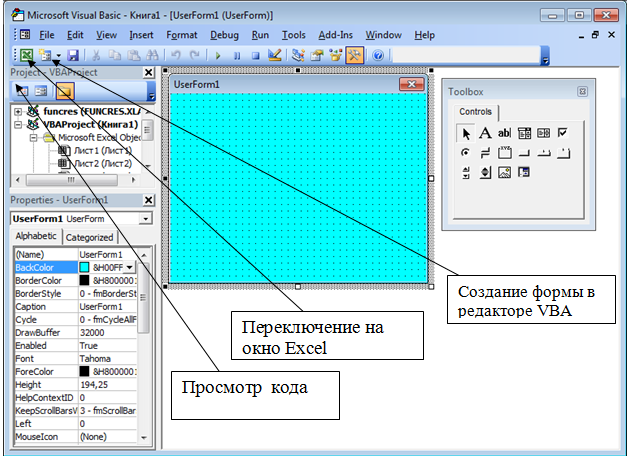Switch to the Categorized properties tab
The height and width of the screenshot is (456, 627).
coord(90,237)
